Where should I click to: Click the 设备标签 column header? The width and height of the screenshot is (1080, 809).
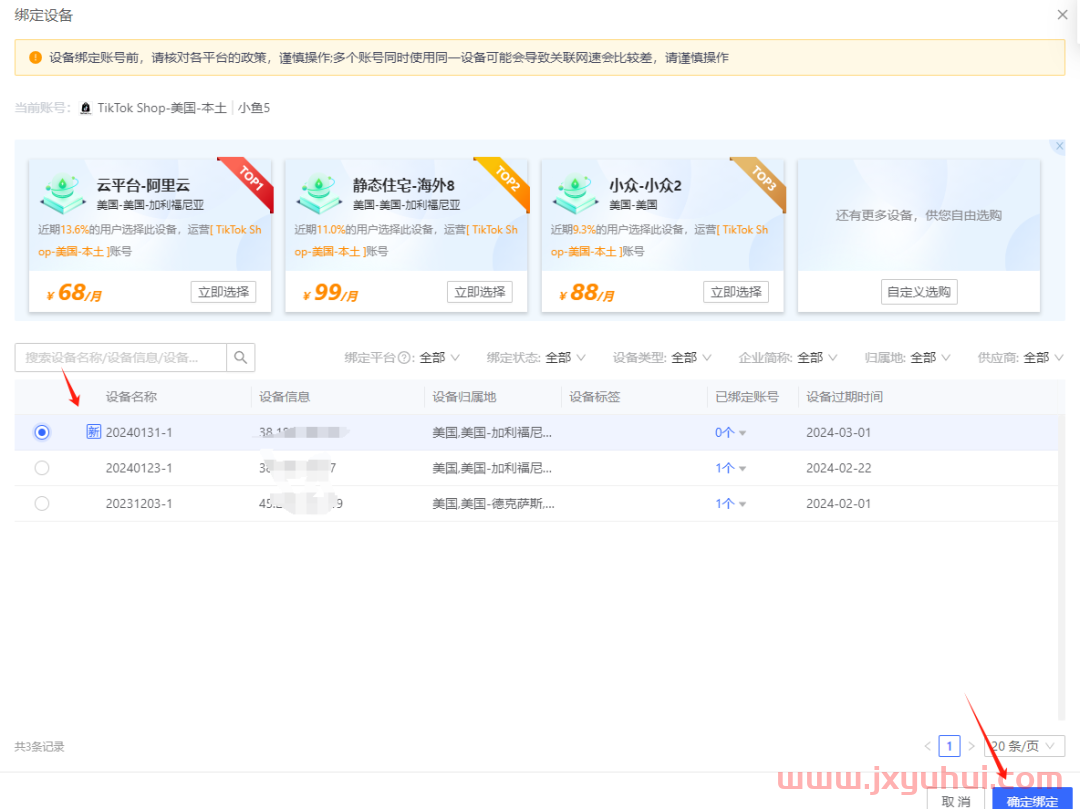click(594, 397)
